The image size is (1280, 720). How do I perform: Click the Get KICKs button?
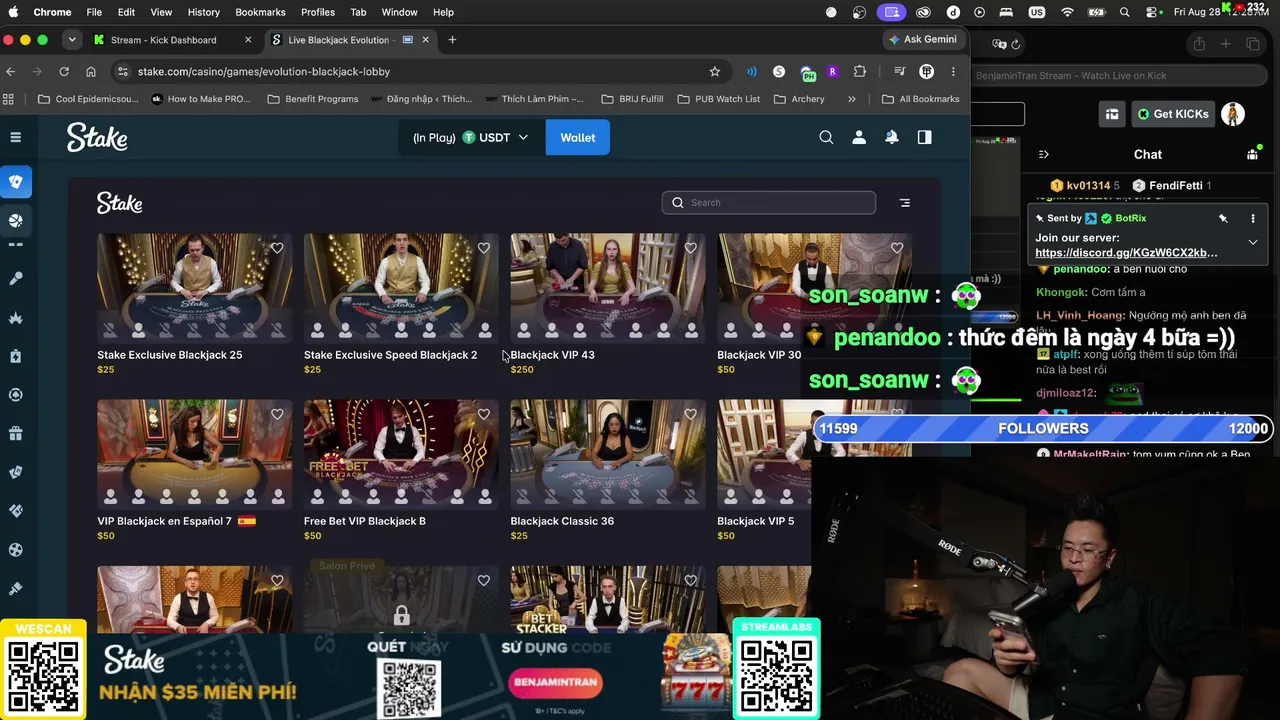[x=1173, y=114]
